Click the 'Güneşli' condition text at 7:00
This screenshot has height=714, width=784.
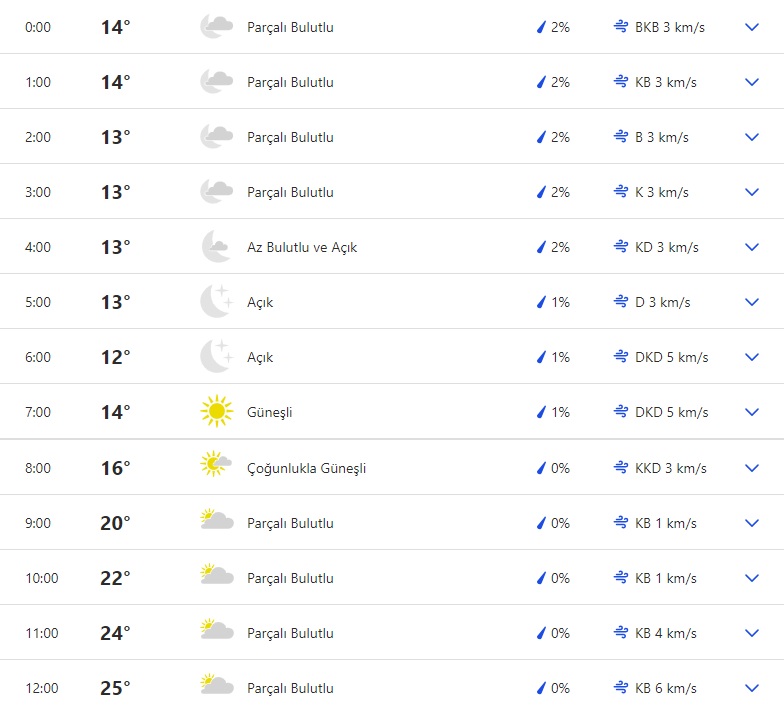click(x=270, y=412)
